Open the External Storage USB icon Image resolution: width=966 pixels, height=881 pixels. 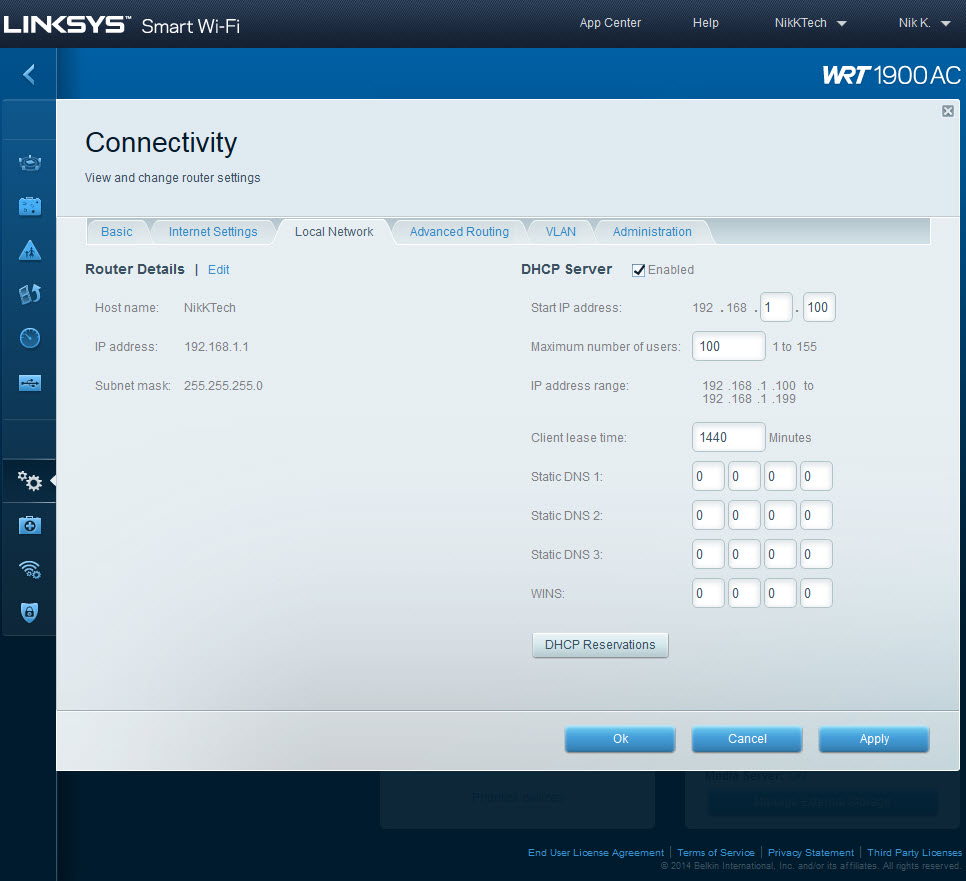click(x=30, y=383)
